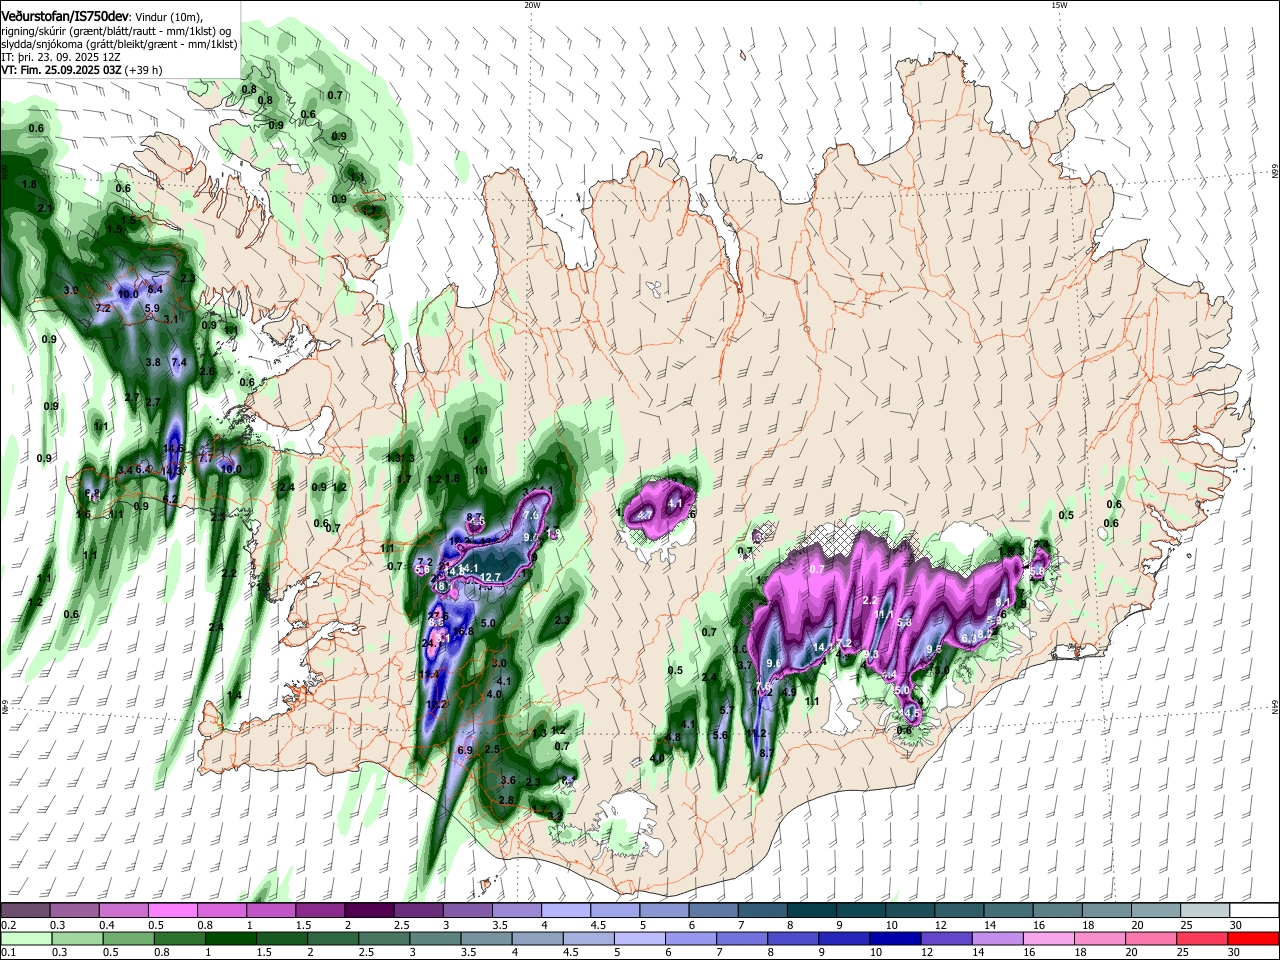Click the 3.6 precipitation value on the map

point(508,781)
